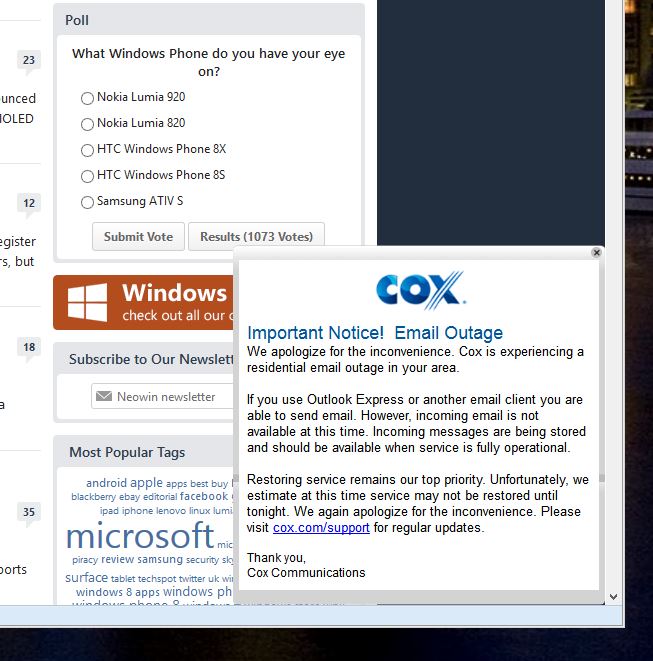
Task: Open the 'techspot' tag
Action: (157, 579)
